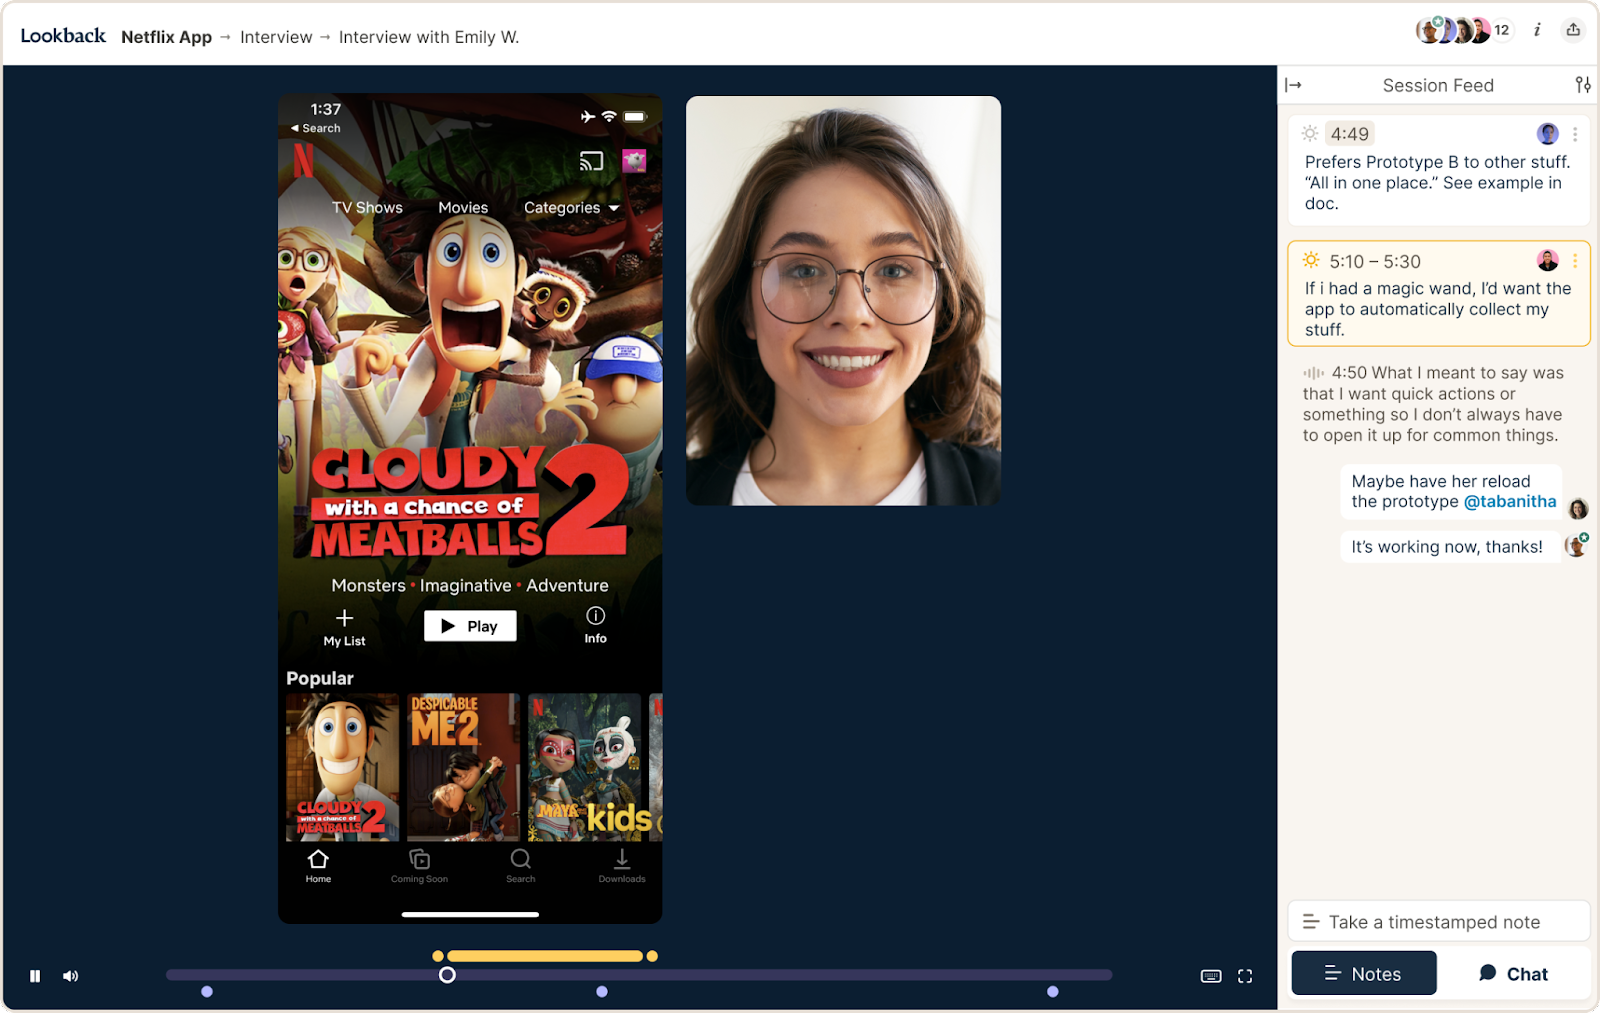
Task: Click the Take a timestamped note field
Action: click(x=1438, y=922)
